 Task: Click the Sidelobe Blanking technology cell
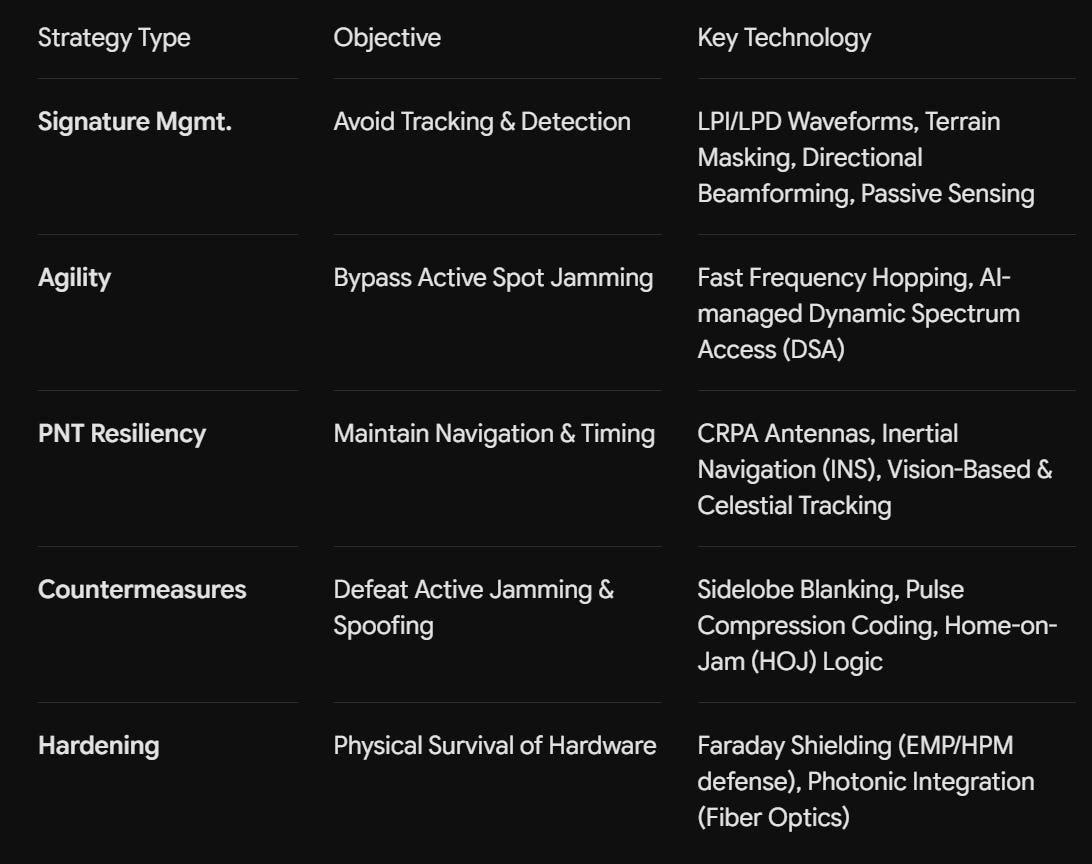tap(878, 626)
